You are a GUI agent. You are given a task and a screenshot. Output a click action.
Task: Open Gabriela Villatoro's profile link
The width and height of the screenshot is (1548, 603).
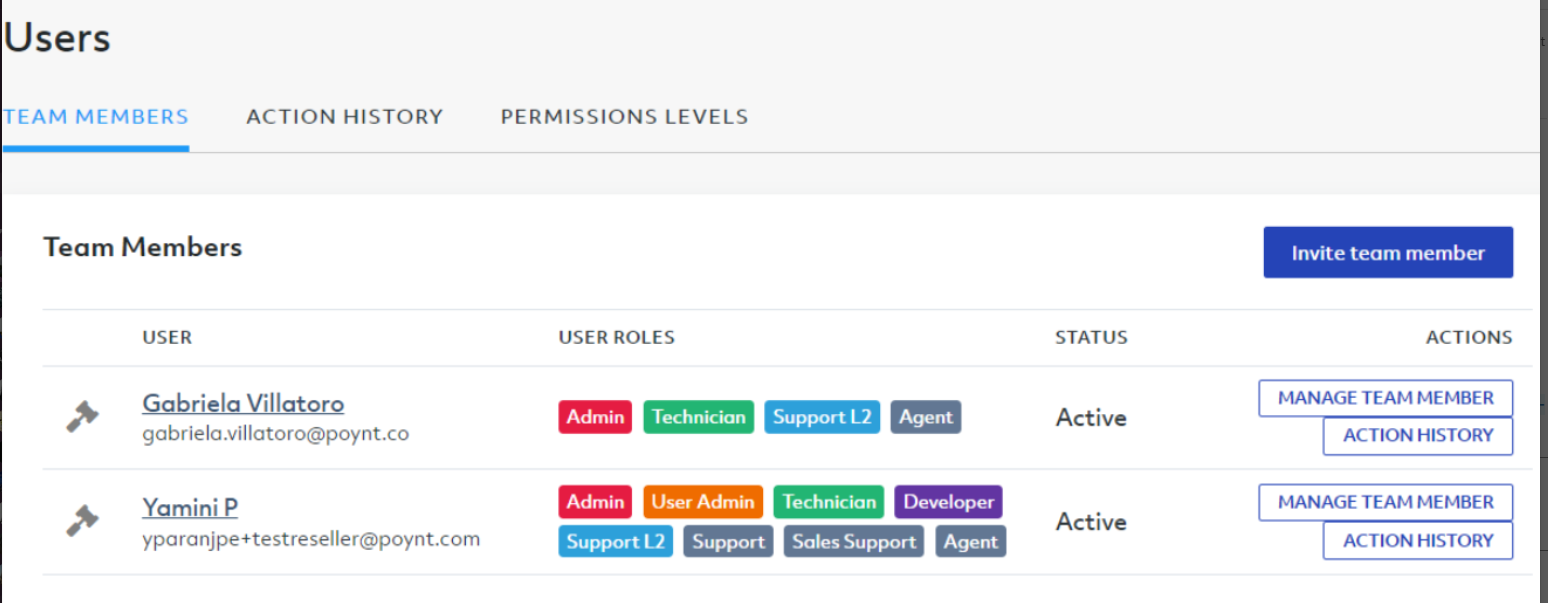pos(243,404)
